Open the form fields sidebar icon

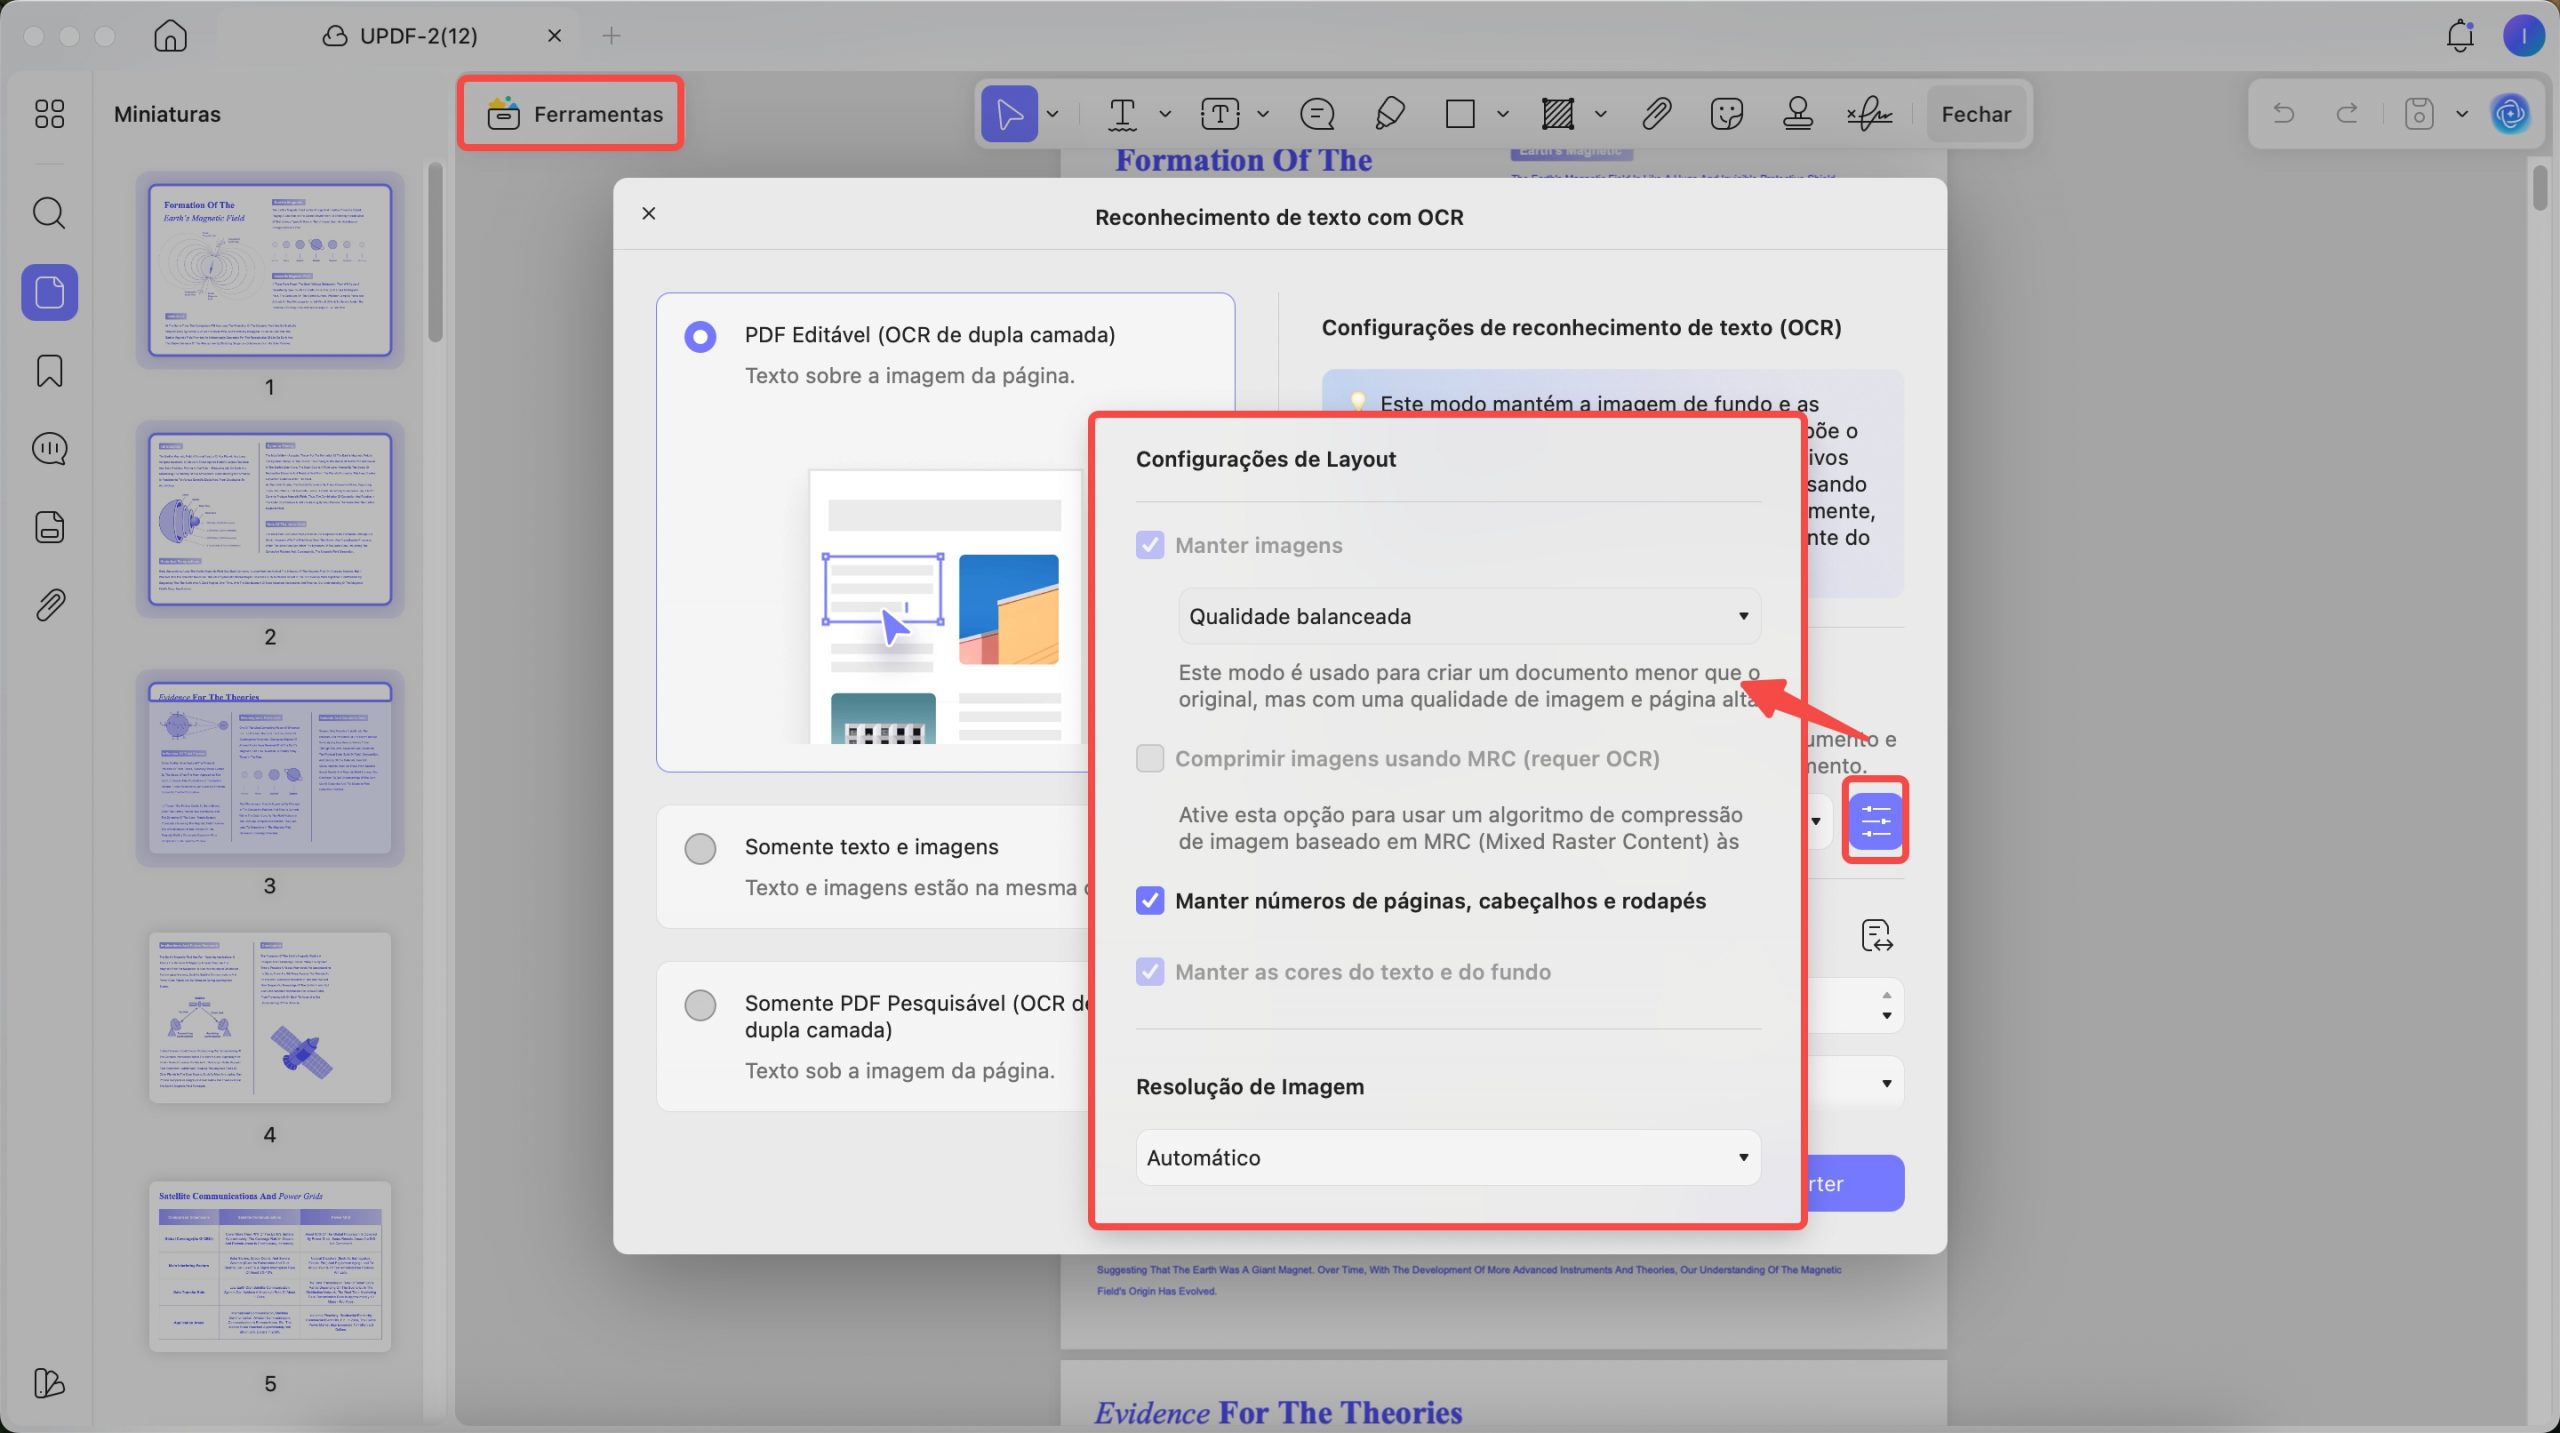[50, 527]
